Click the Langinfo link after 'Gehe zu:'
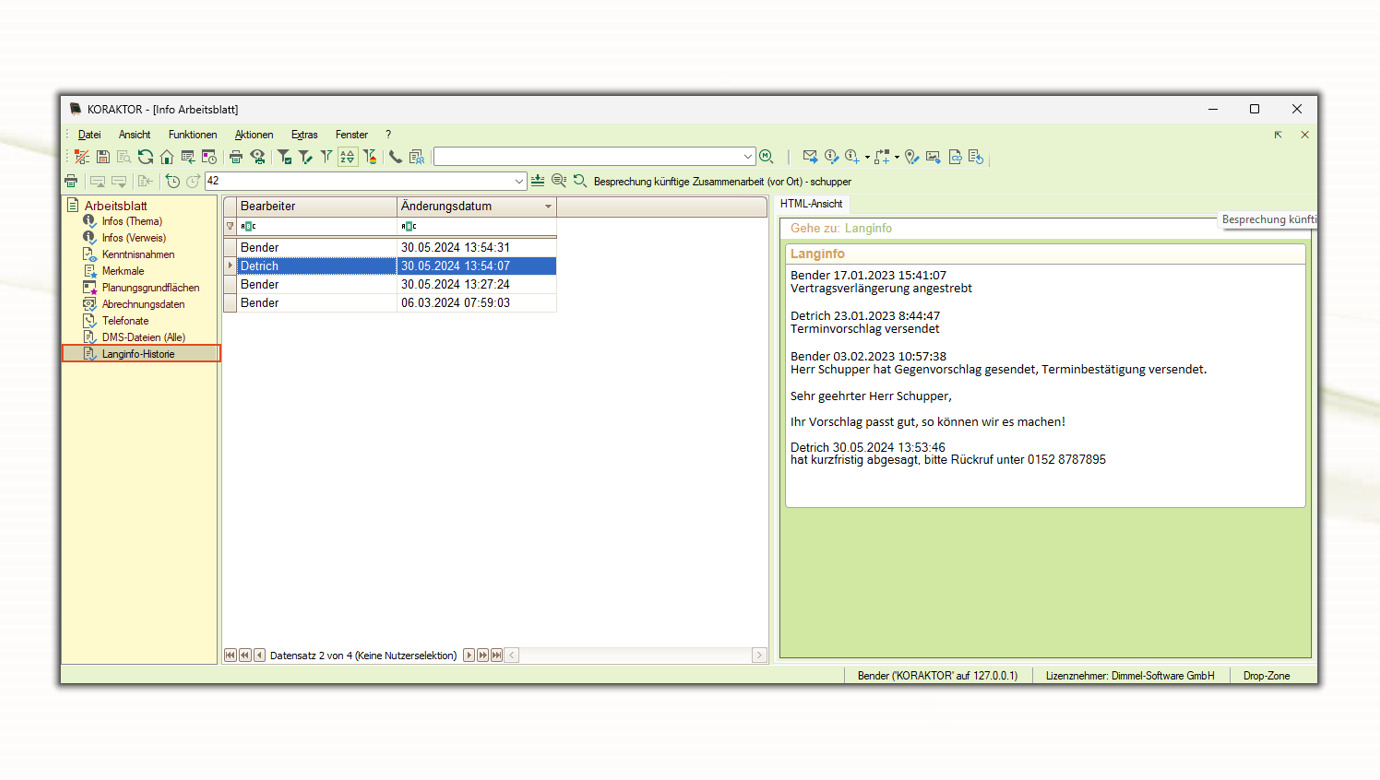This screenshot has height=780, width=1380. [868, 229]
